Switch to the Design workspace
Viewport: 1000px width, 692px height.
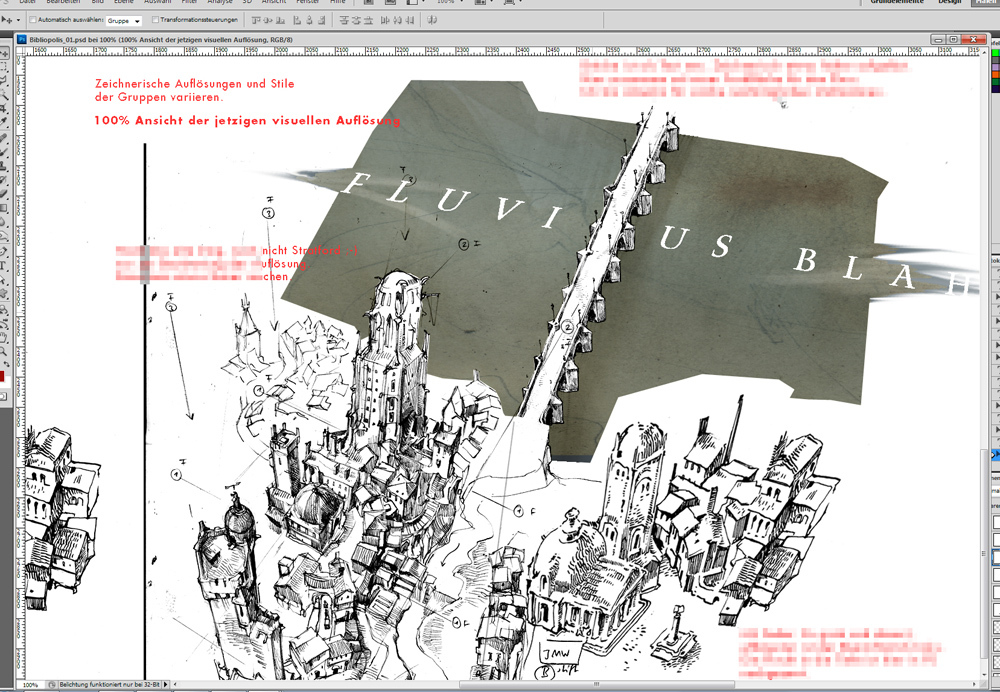(x=948, y=2)
